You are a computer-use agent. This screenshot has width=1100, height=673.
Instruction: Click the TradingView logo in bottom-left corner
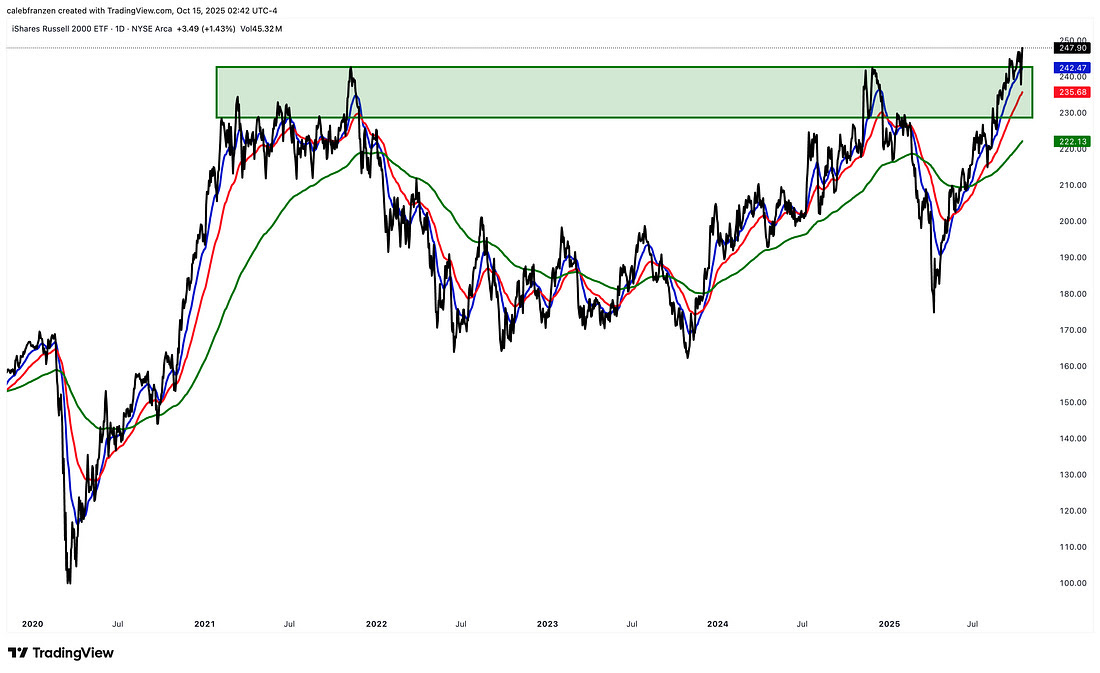coord(61,653)
